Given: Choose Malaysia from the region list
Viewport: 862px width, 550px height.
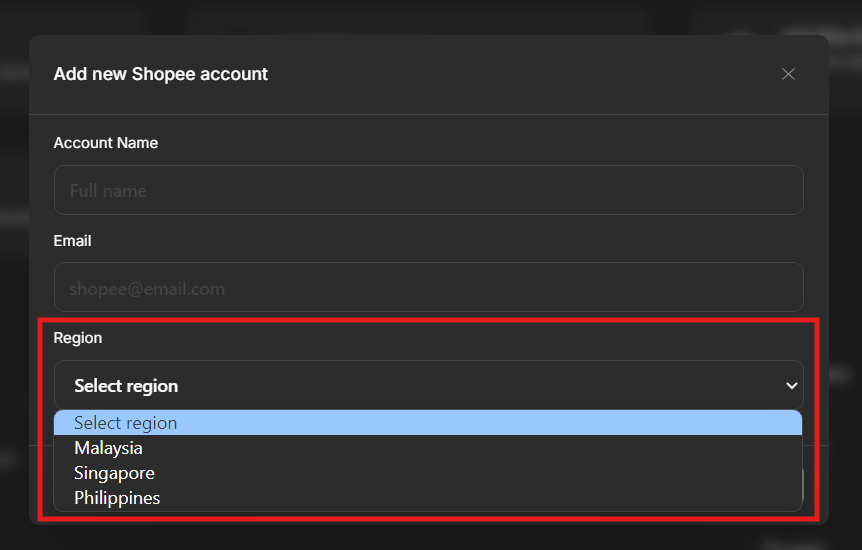Looking at the screenshot, I should (x=108, y=448).
